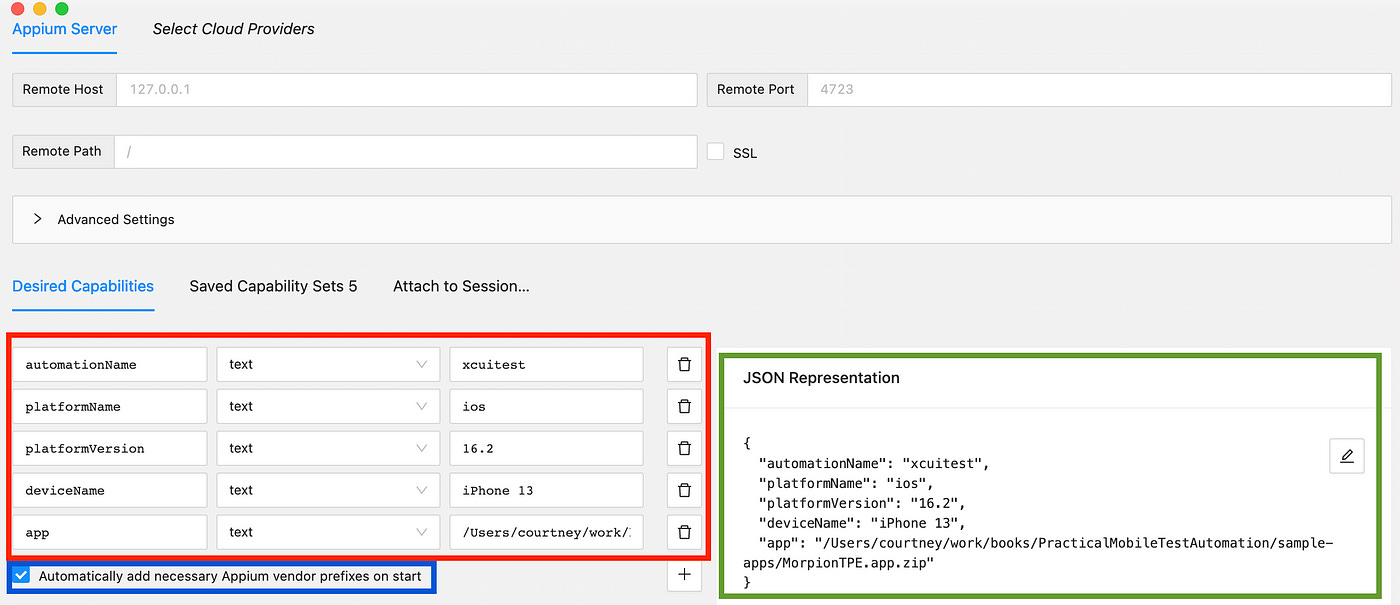Open type dropdown for deviceName
The height and width of the screenshot is (605, 1400).
point(328,491)
